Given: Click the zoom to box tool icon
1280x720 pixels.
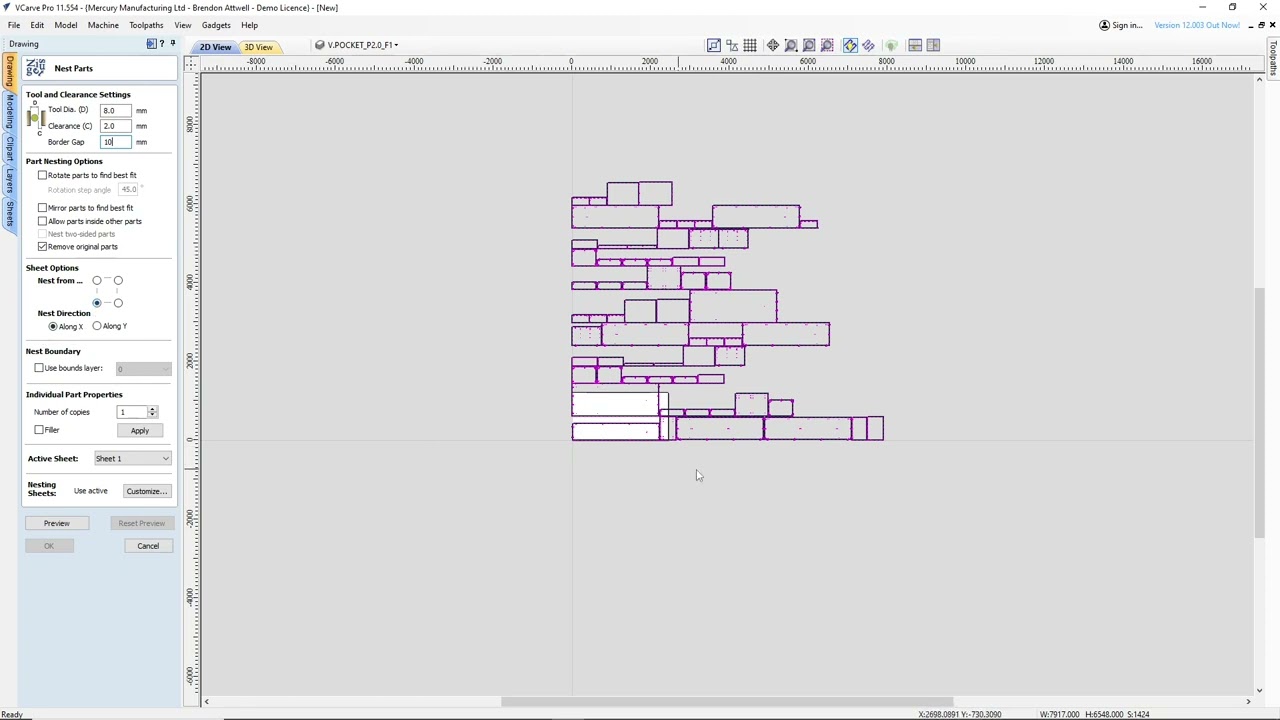Looking at the screenshot, I should point(791,45).
